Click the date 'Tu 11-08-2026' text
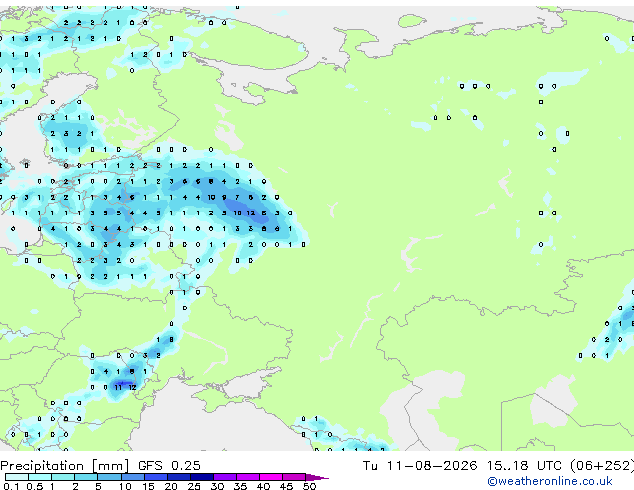Image resolution: width=634 pixels, height=490 pixels. click(420, 466)
